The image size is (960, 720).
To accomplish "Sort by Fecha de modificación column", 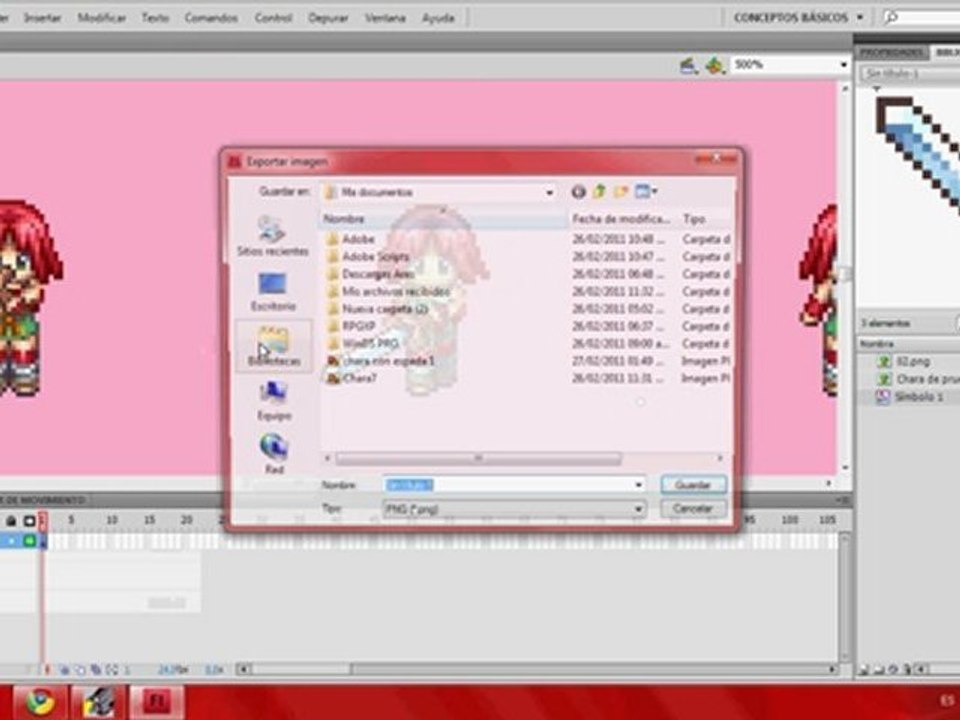I will coord(622,219).
